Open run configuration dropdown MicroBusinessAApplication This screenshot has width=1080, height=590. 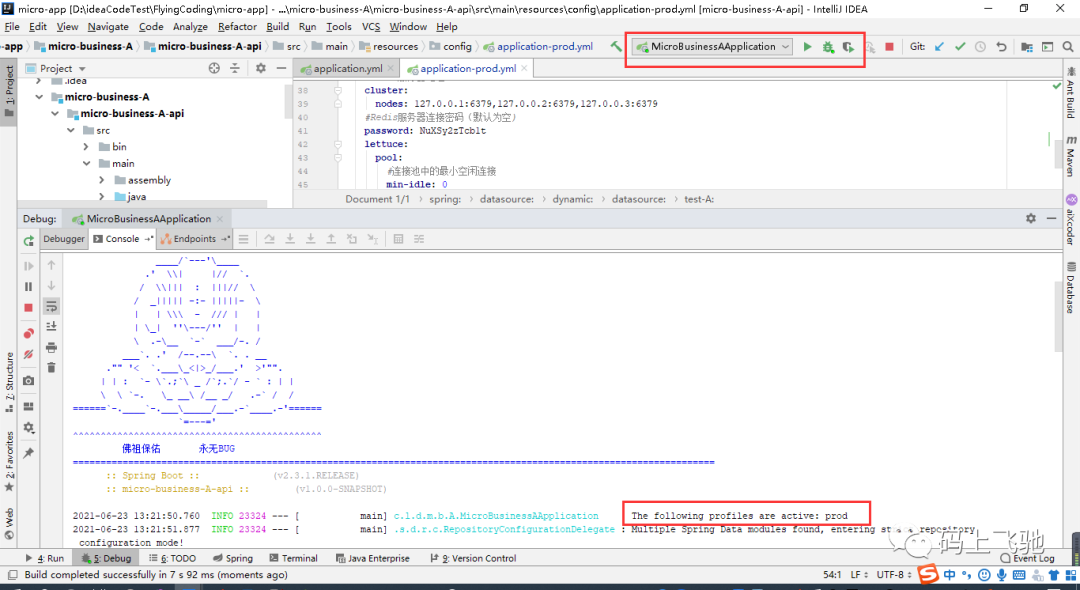[x=712, y=47]
